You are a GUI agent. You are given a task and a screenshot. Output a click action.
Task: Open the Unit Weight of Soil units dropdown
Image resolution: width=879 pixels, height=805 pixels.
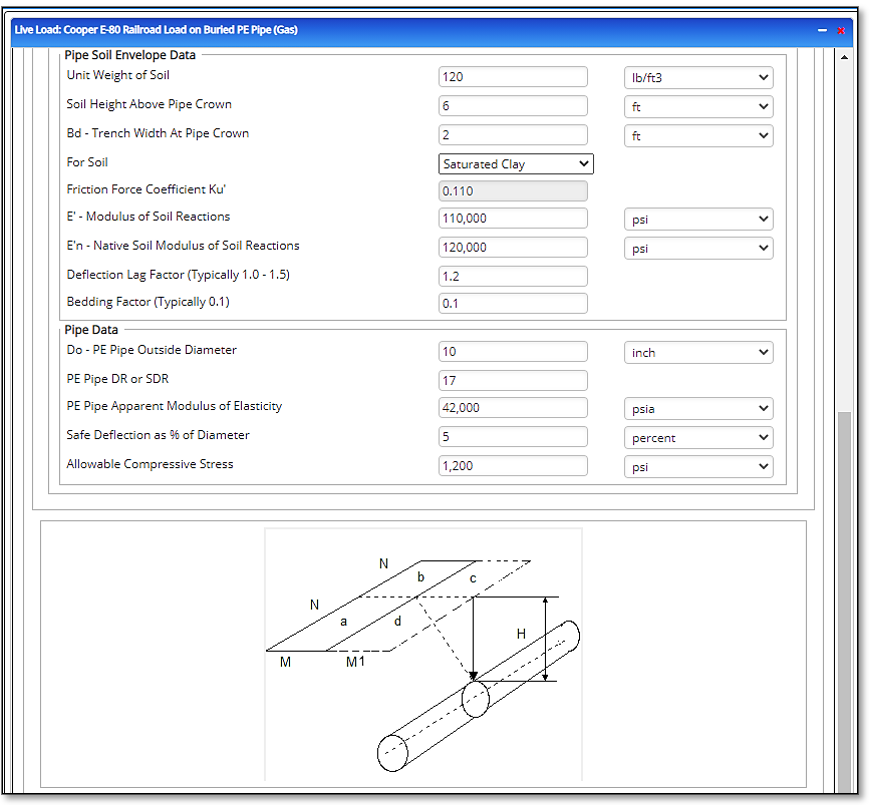698,77
